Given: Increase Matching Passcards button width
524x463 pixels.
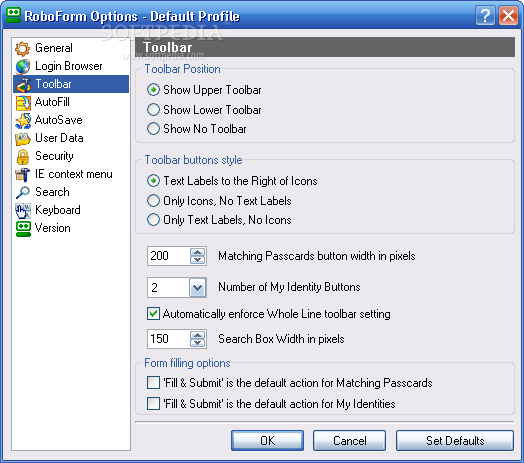Looking at the screenshot, I should (198, 252).
